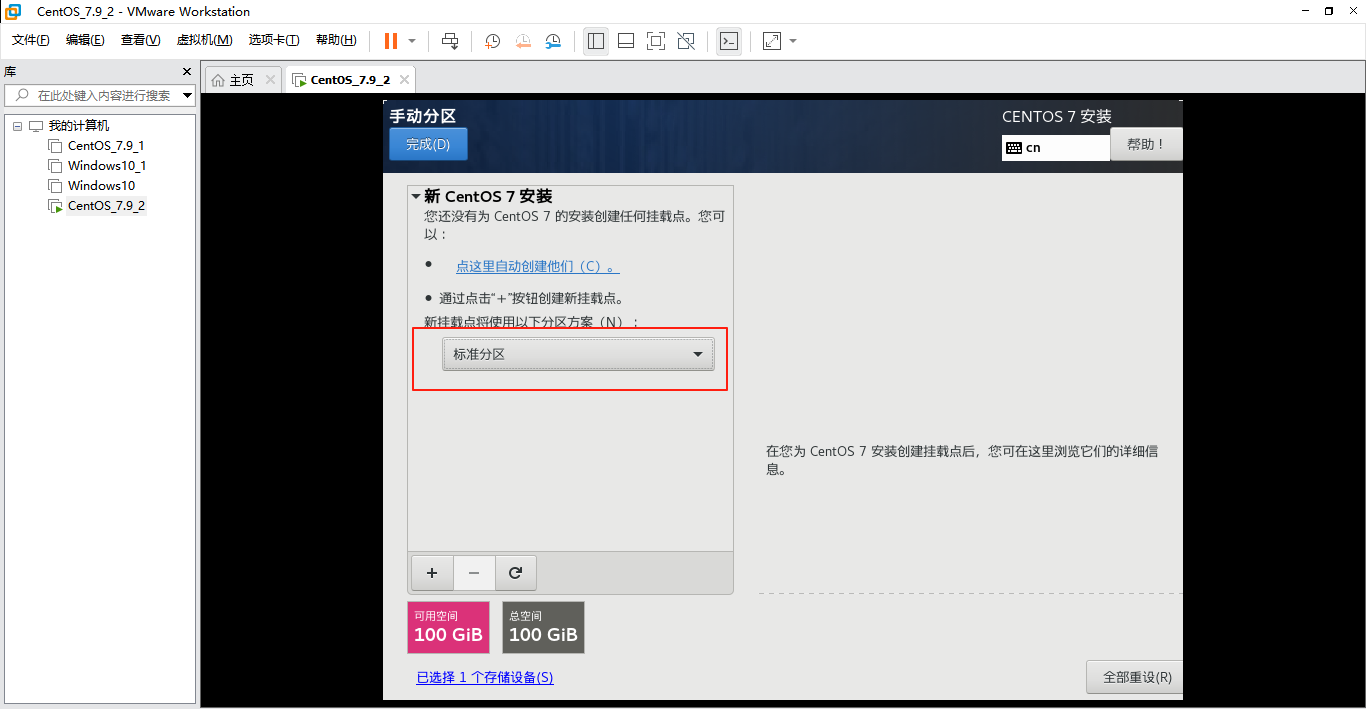Click the pause virtual machine icon
The image size is (1366, 709).
390,41
